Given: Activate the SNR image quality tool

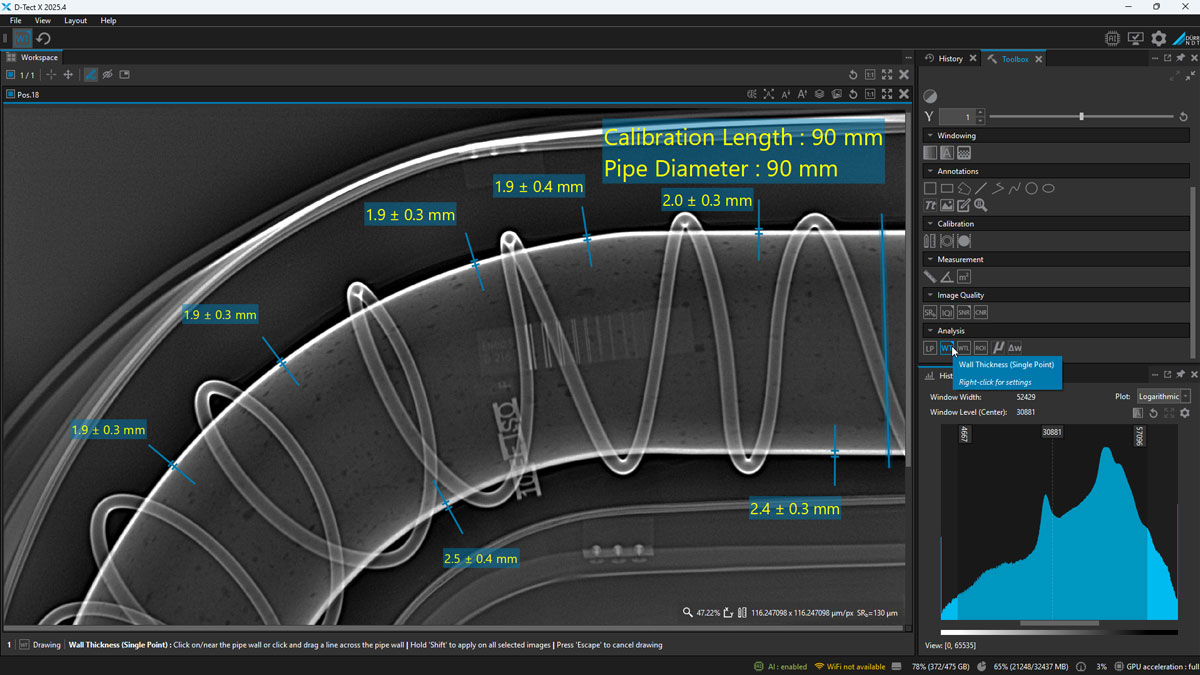Looking at the screenshot, I should (964, 311).
